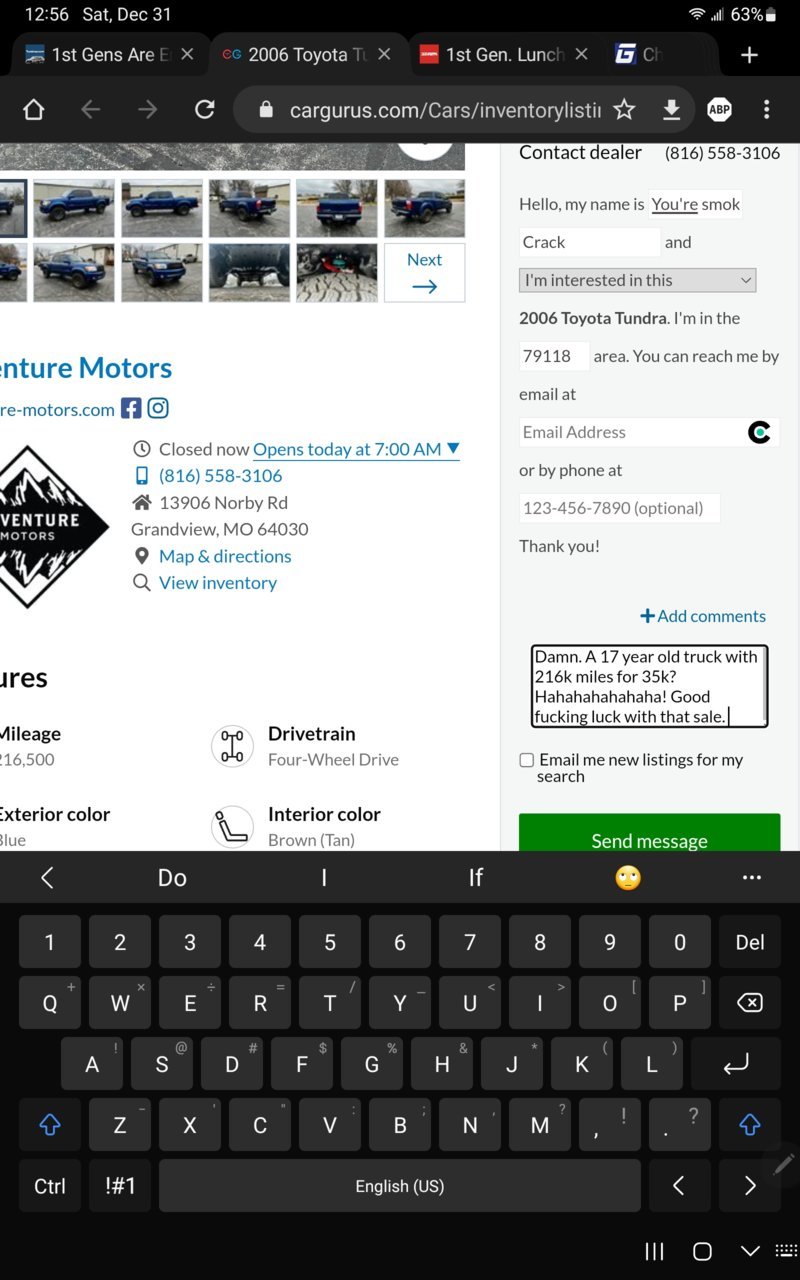Insert the eye-roll emoji suggestion

(x=628, y=877)
